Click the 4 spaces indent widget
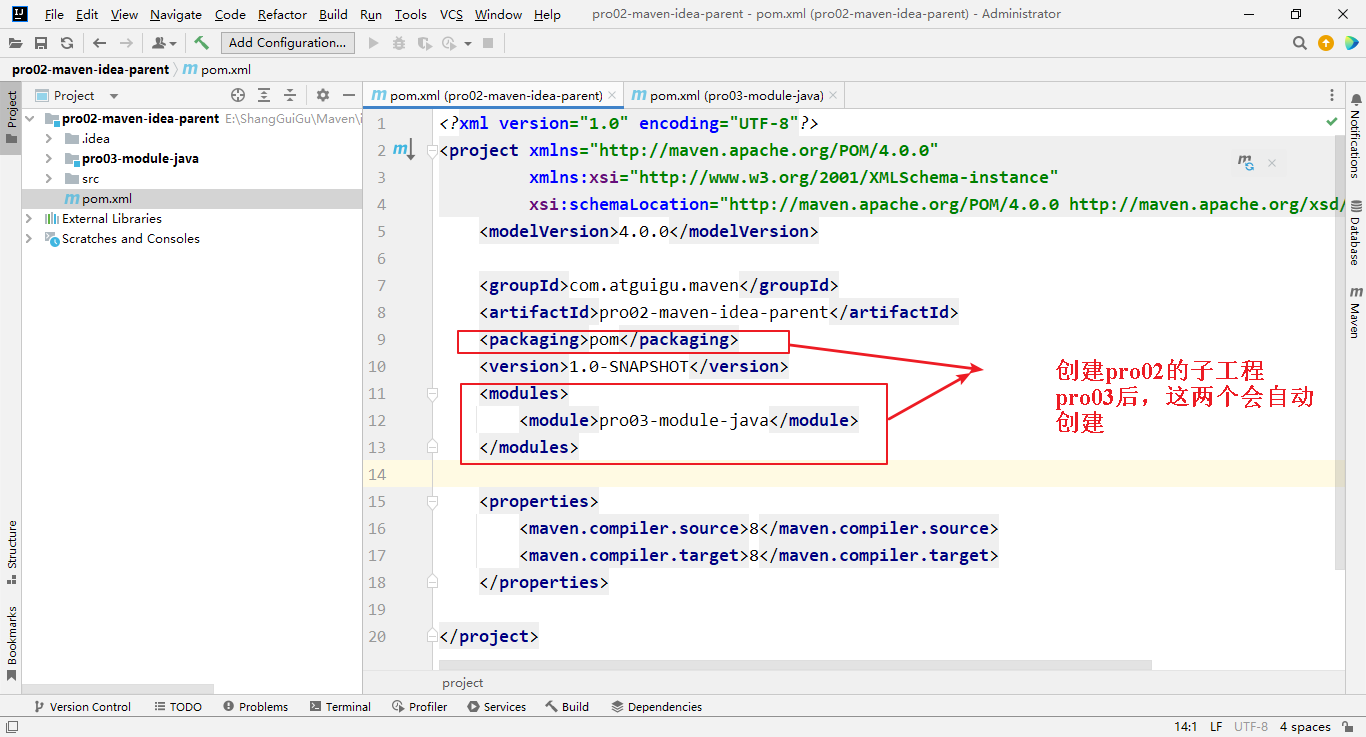Screen dimensions: 1366x737 1305,727
